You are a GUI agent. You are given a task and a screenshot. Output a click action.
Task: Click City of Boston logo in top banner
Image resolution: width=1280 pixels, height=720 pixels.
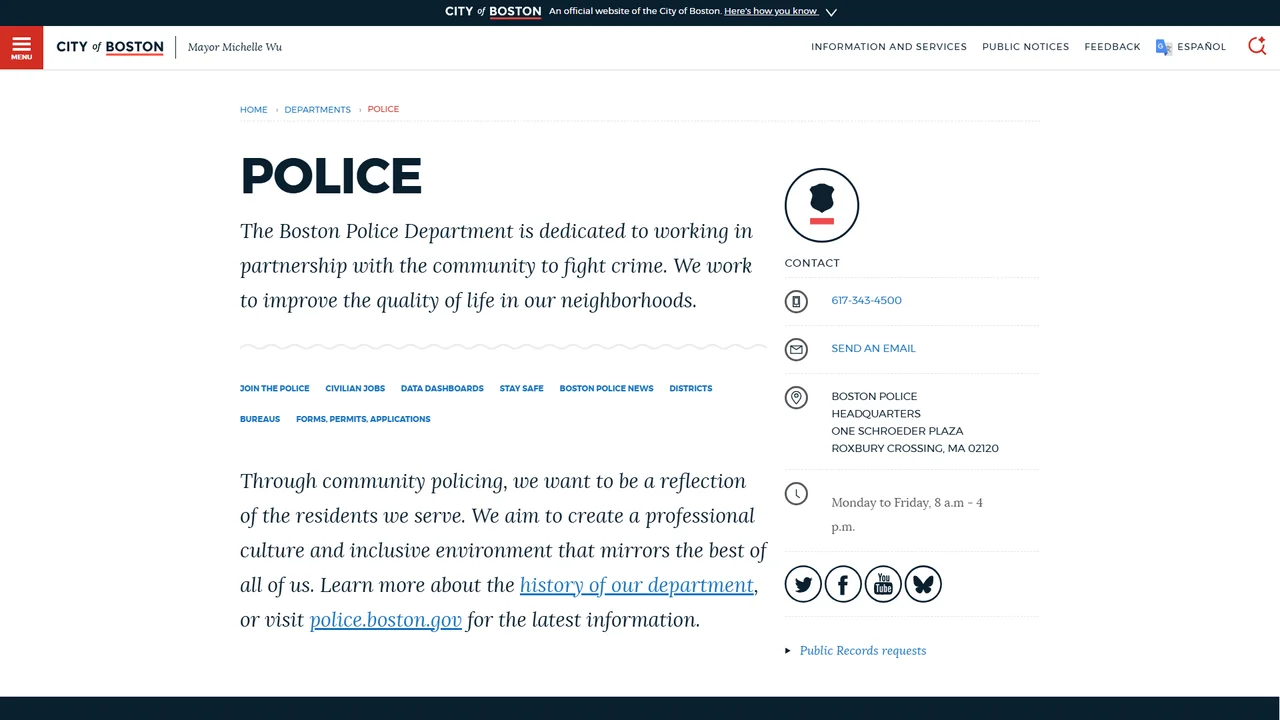[x=493, y=11]
